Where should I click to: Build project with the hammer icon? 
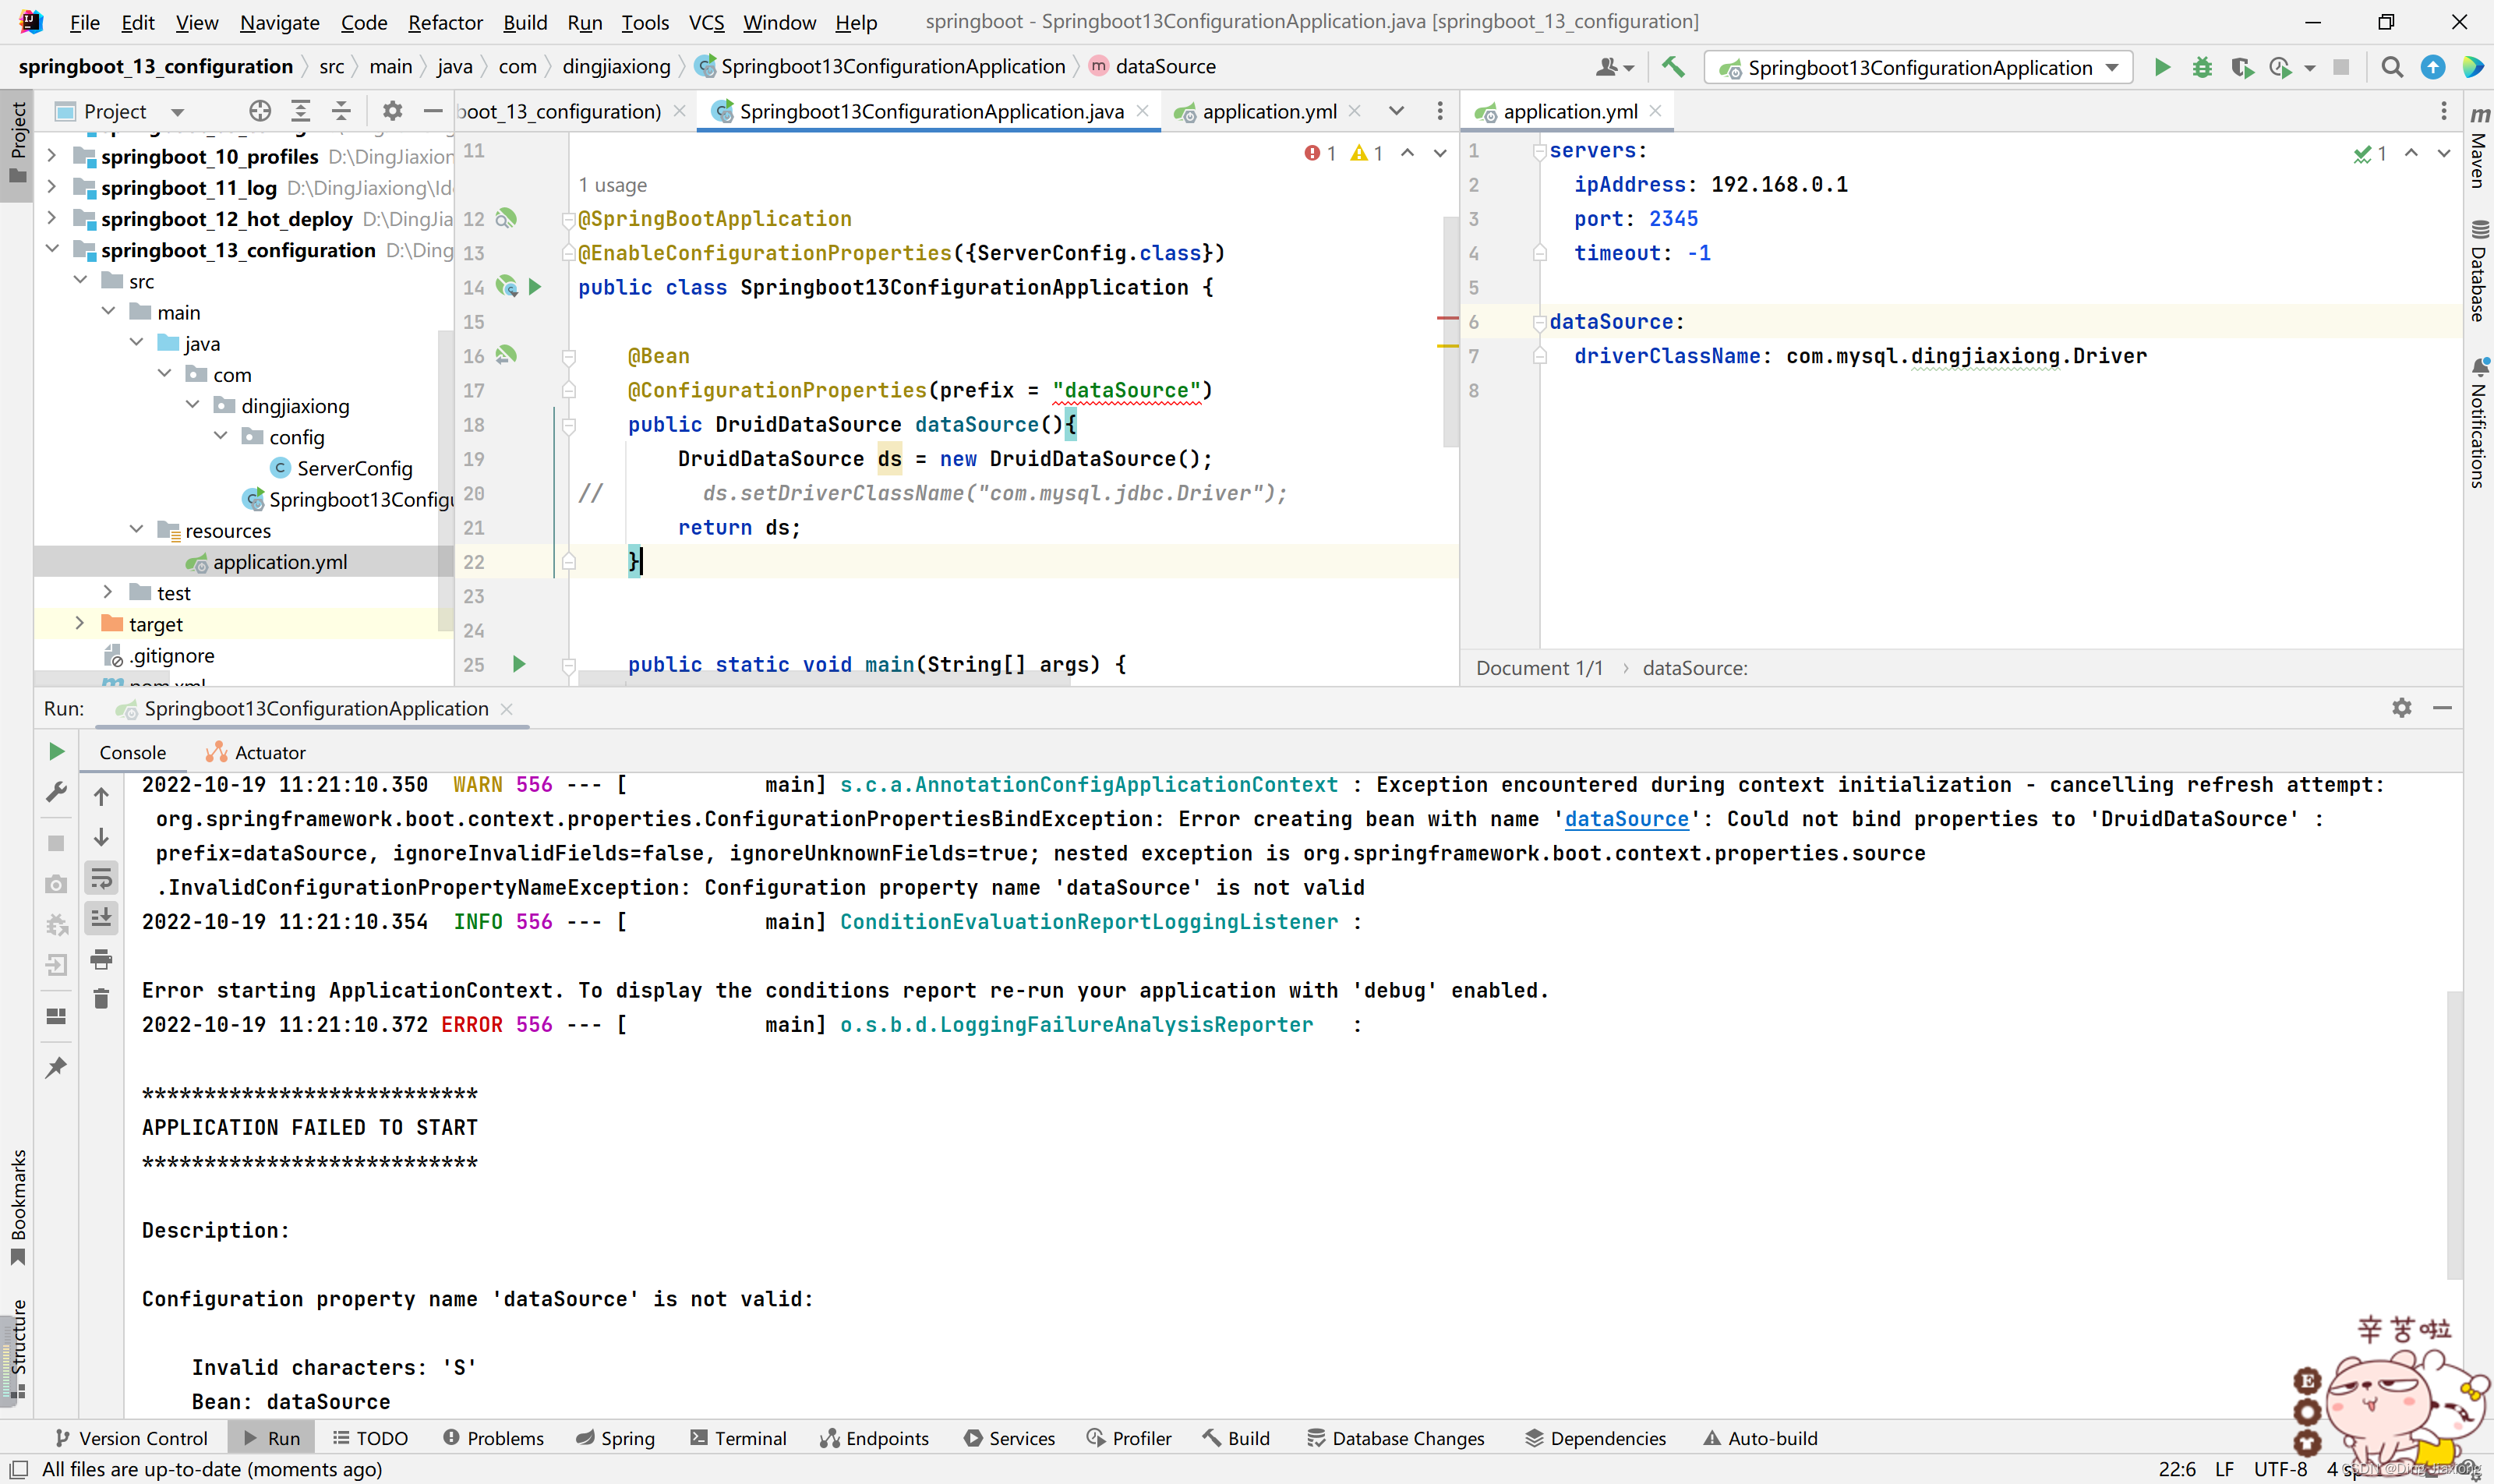tap(1672, 67)
